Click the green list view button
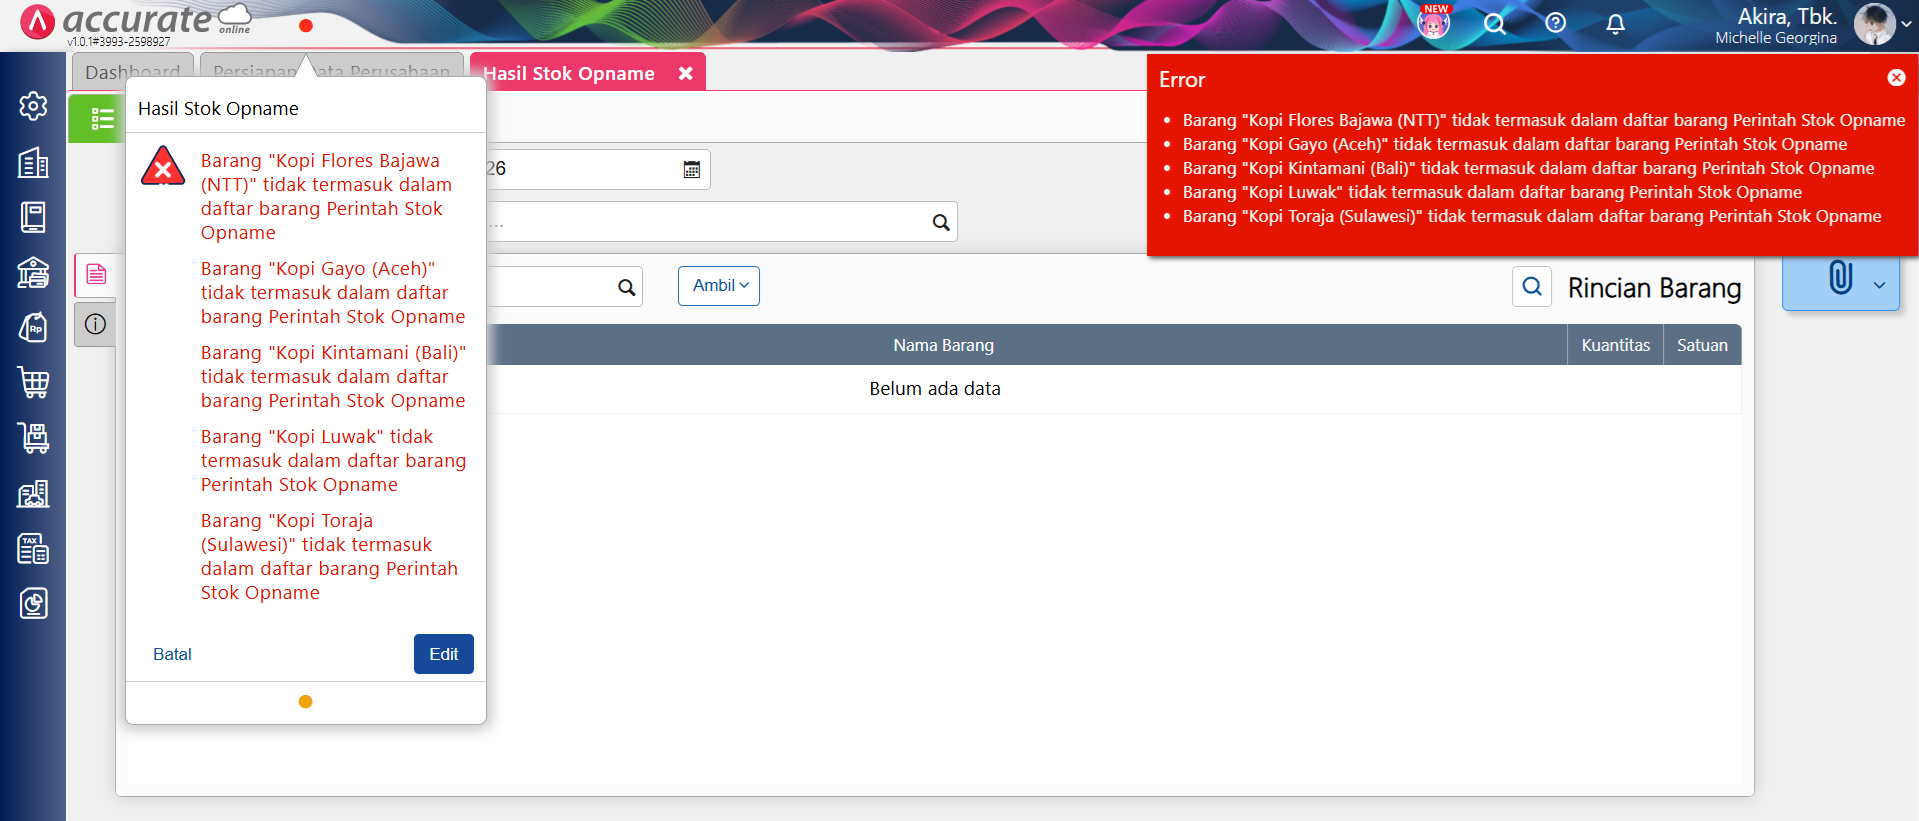The height and width of the screenshot is (821, 1919). pyautogui.click(x=98, y=119)
